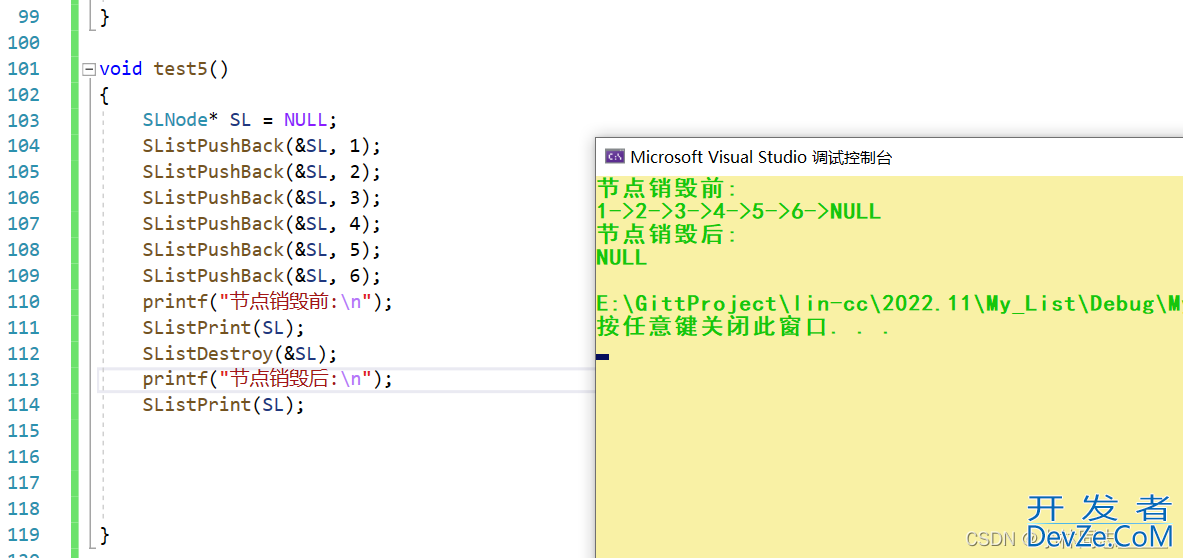Click the SListPrint(SL) on line 111
This screenshot has width=1183, height=558.
[223, 328]
